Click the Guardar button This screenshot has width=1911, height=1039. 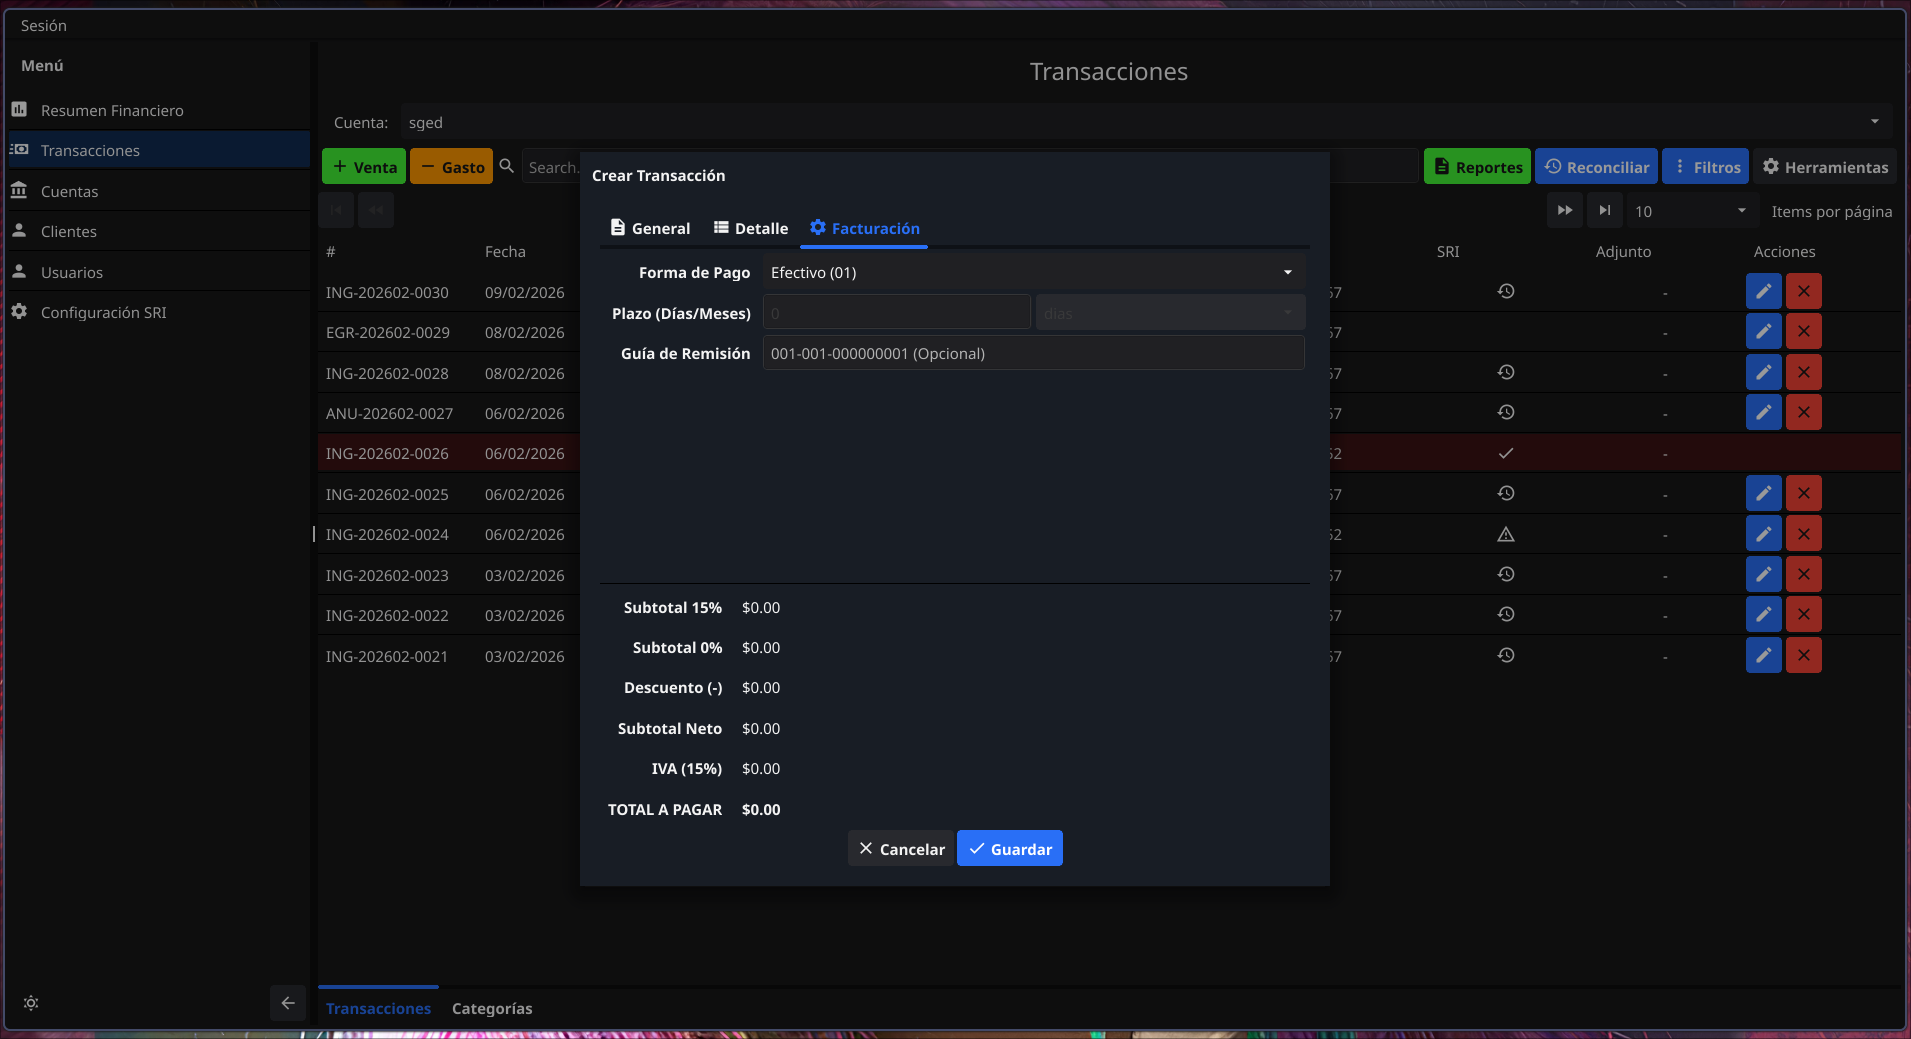coord(1010,849)
